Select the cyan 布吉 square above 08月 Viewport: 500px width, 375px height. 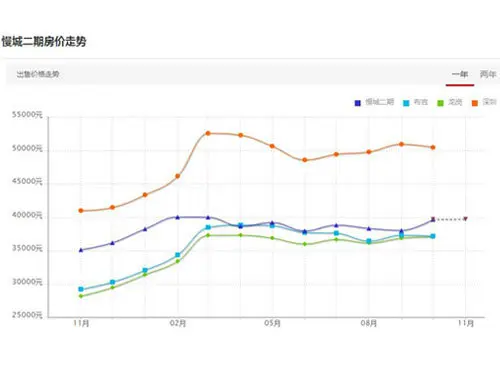pyautogui.click(x=369, y=241)
